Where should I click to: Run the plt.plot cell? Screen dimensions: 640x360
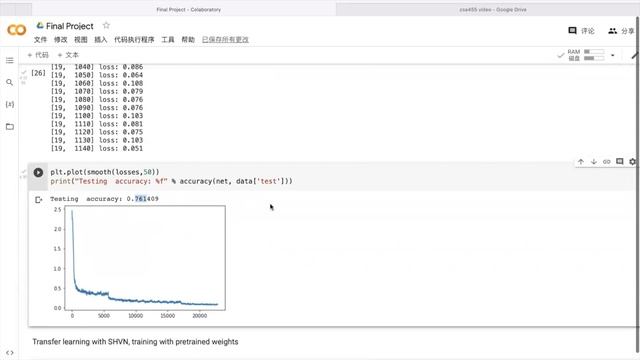click(x=38, y=172)
